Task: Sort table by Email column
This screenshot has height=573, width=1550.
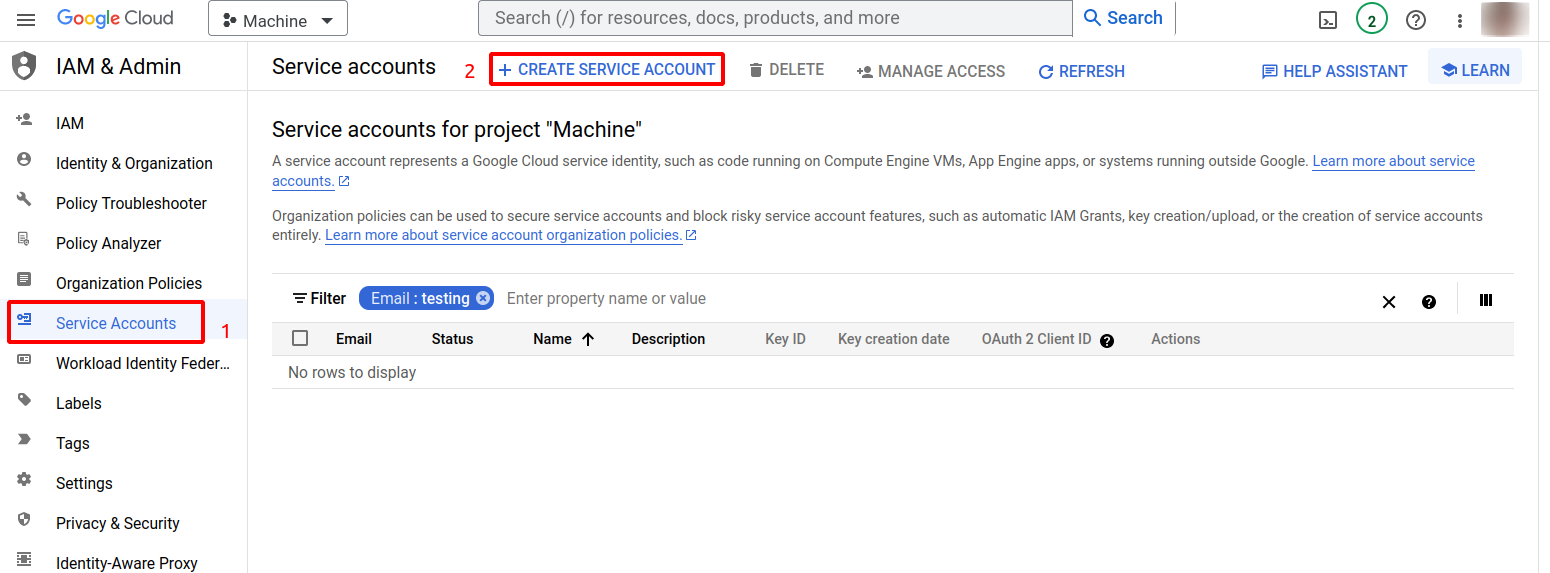Action: 354,339
